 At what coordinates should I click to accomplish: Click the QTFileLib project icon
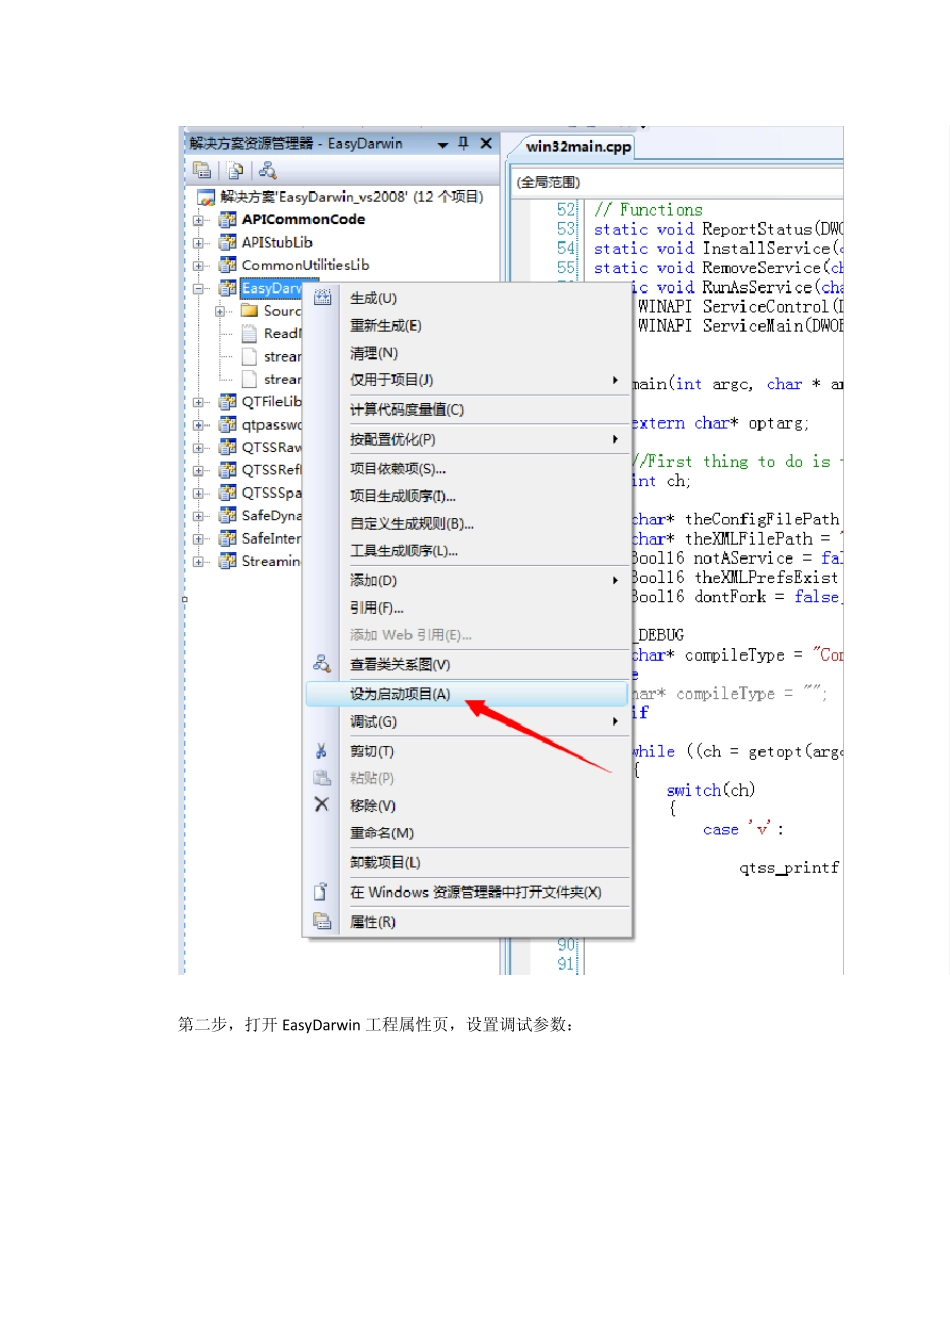(228, 401)
